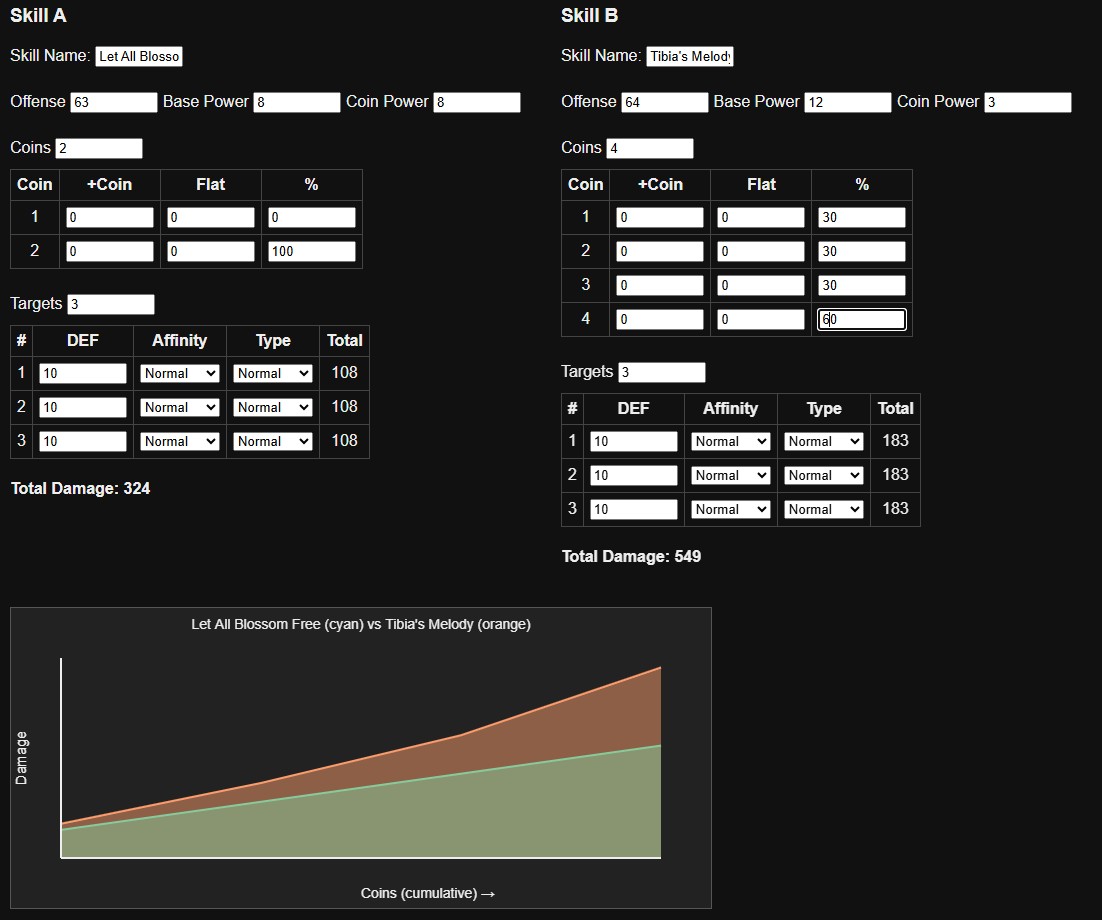Open Skill B target 1 Type dropdown
This screenshot has width=1102, height=920.
coord(824,441)
